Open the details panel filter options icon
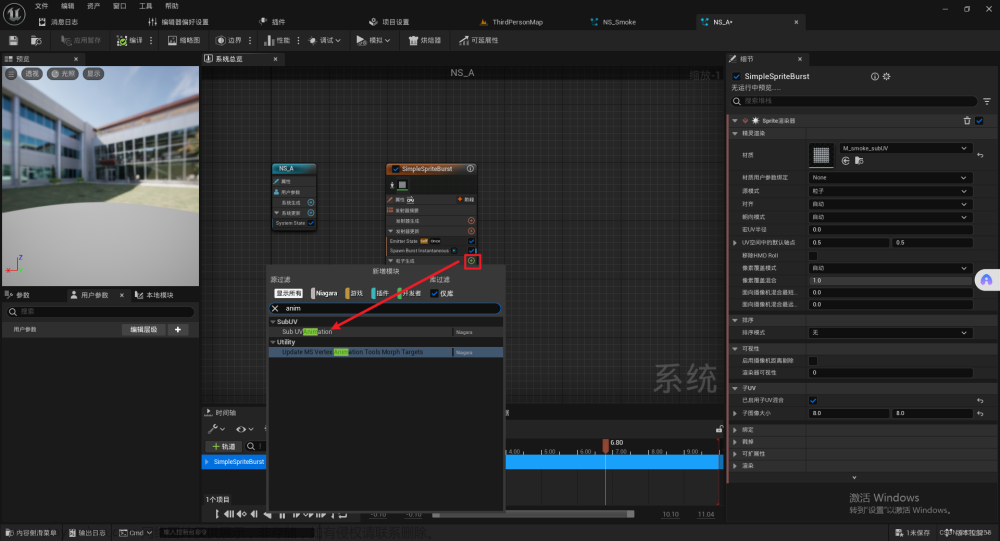Image resolution: width=1000 pixels, height=541 pixels. coord(987,101)
